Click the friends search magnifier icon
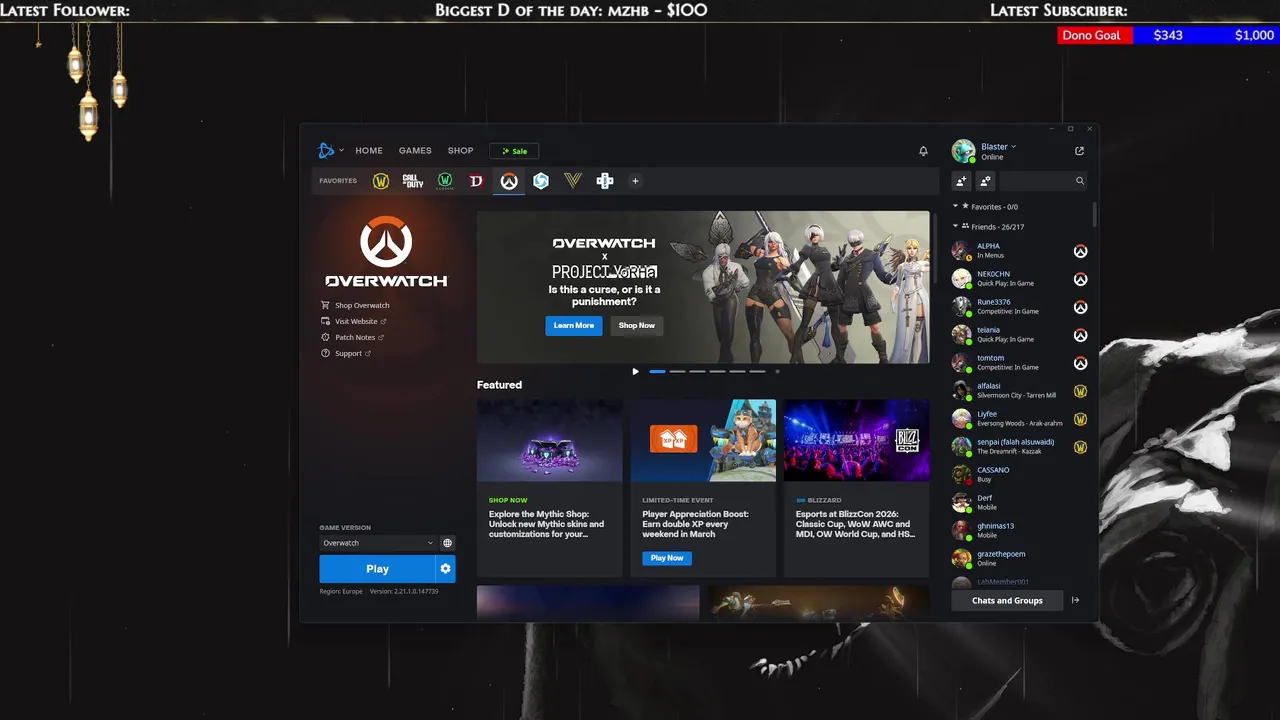1280x720 pixels. (1080, 181)
